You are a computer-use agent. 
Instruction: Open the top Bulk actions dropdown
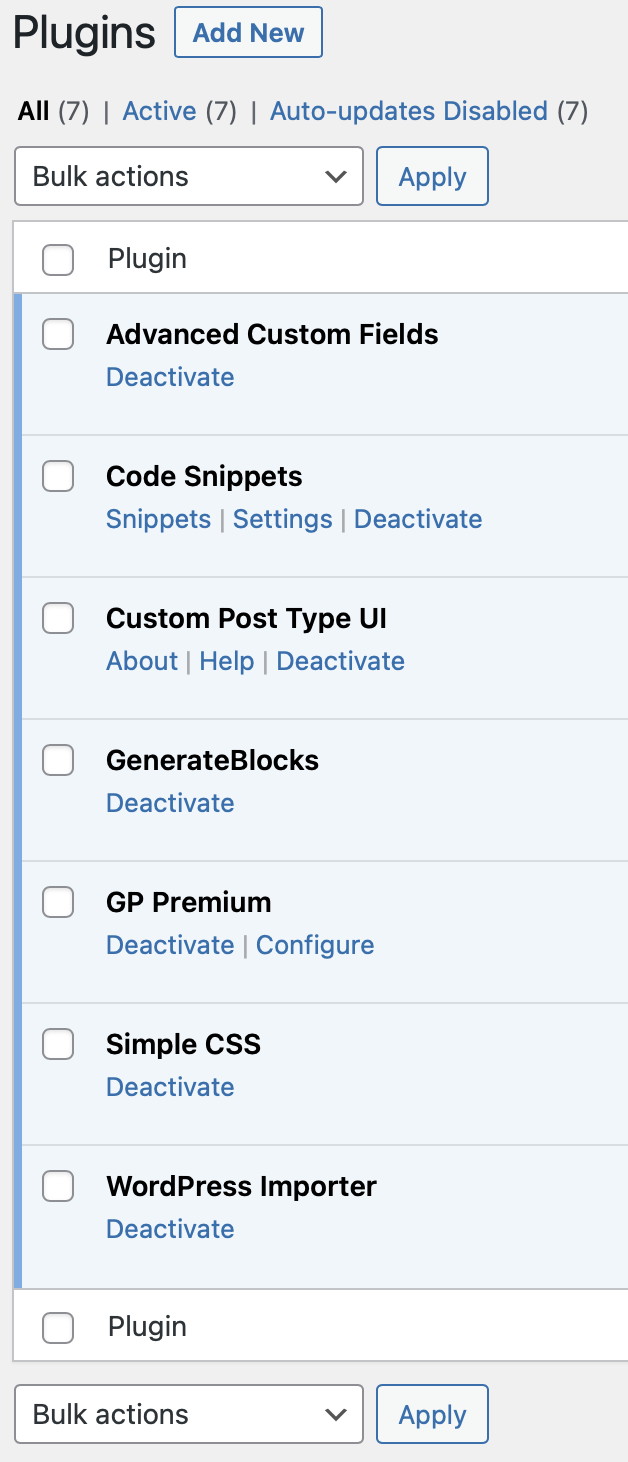click(189, 177)
